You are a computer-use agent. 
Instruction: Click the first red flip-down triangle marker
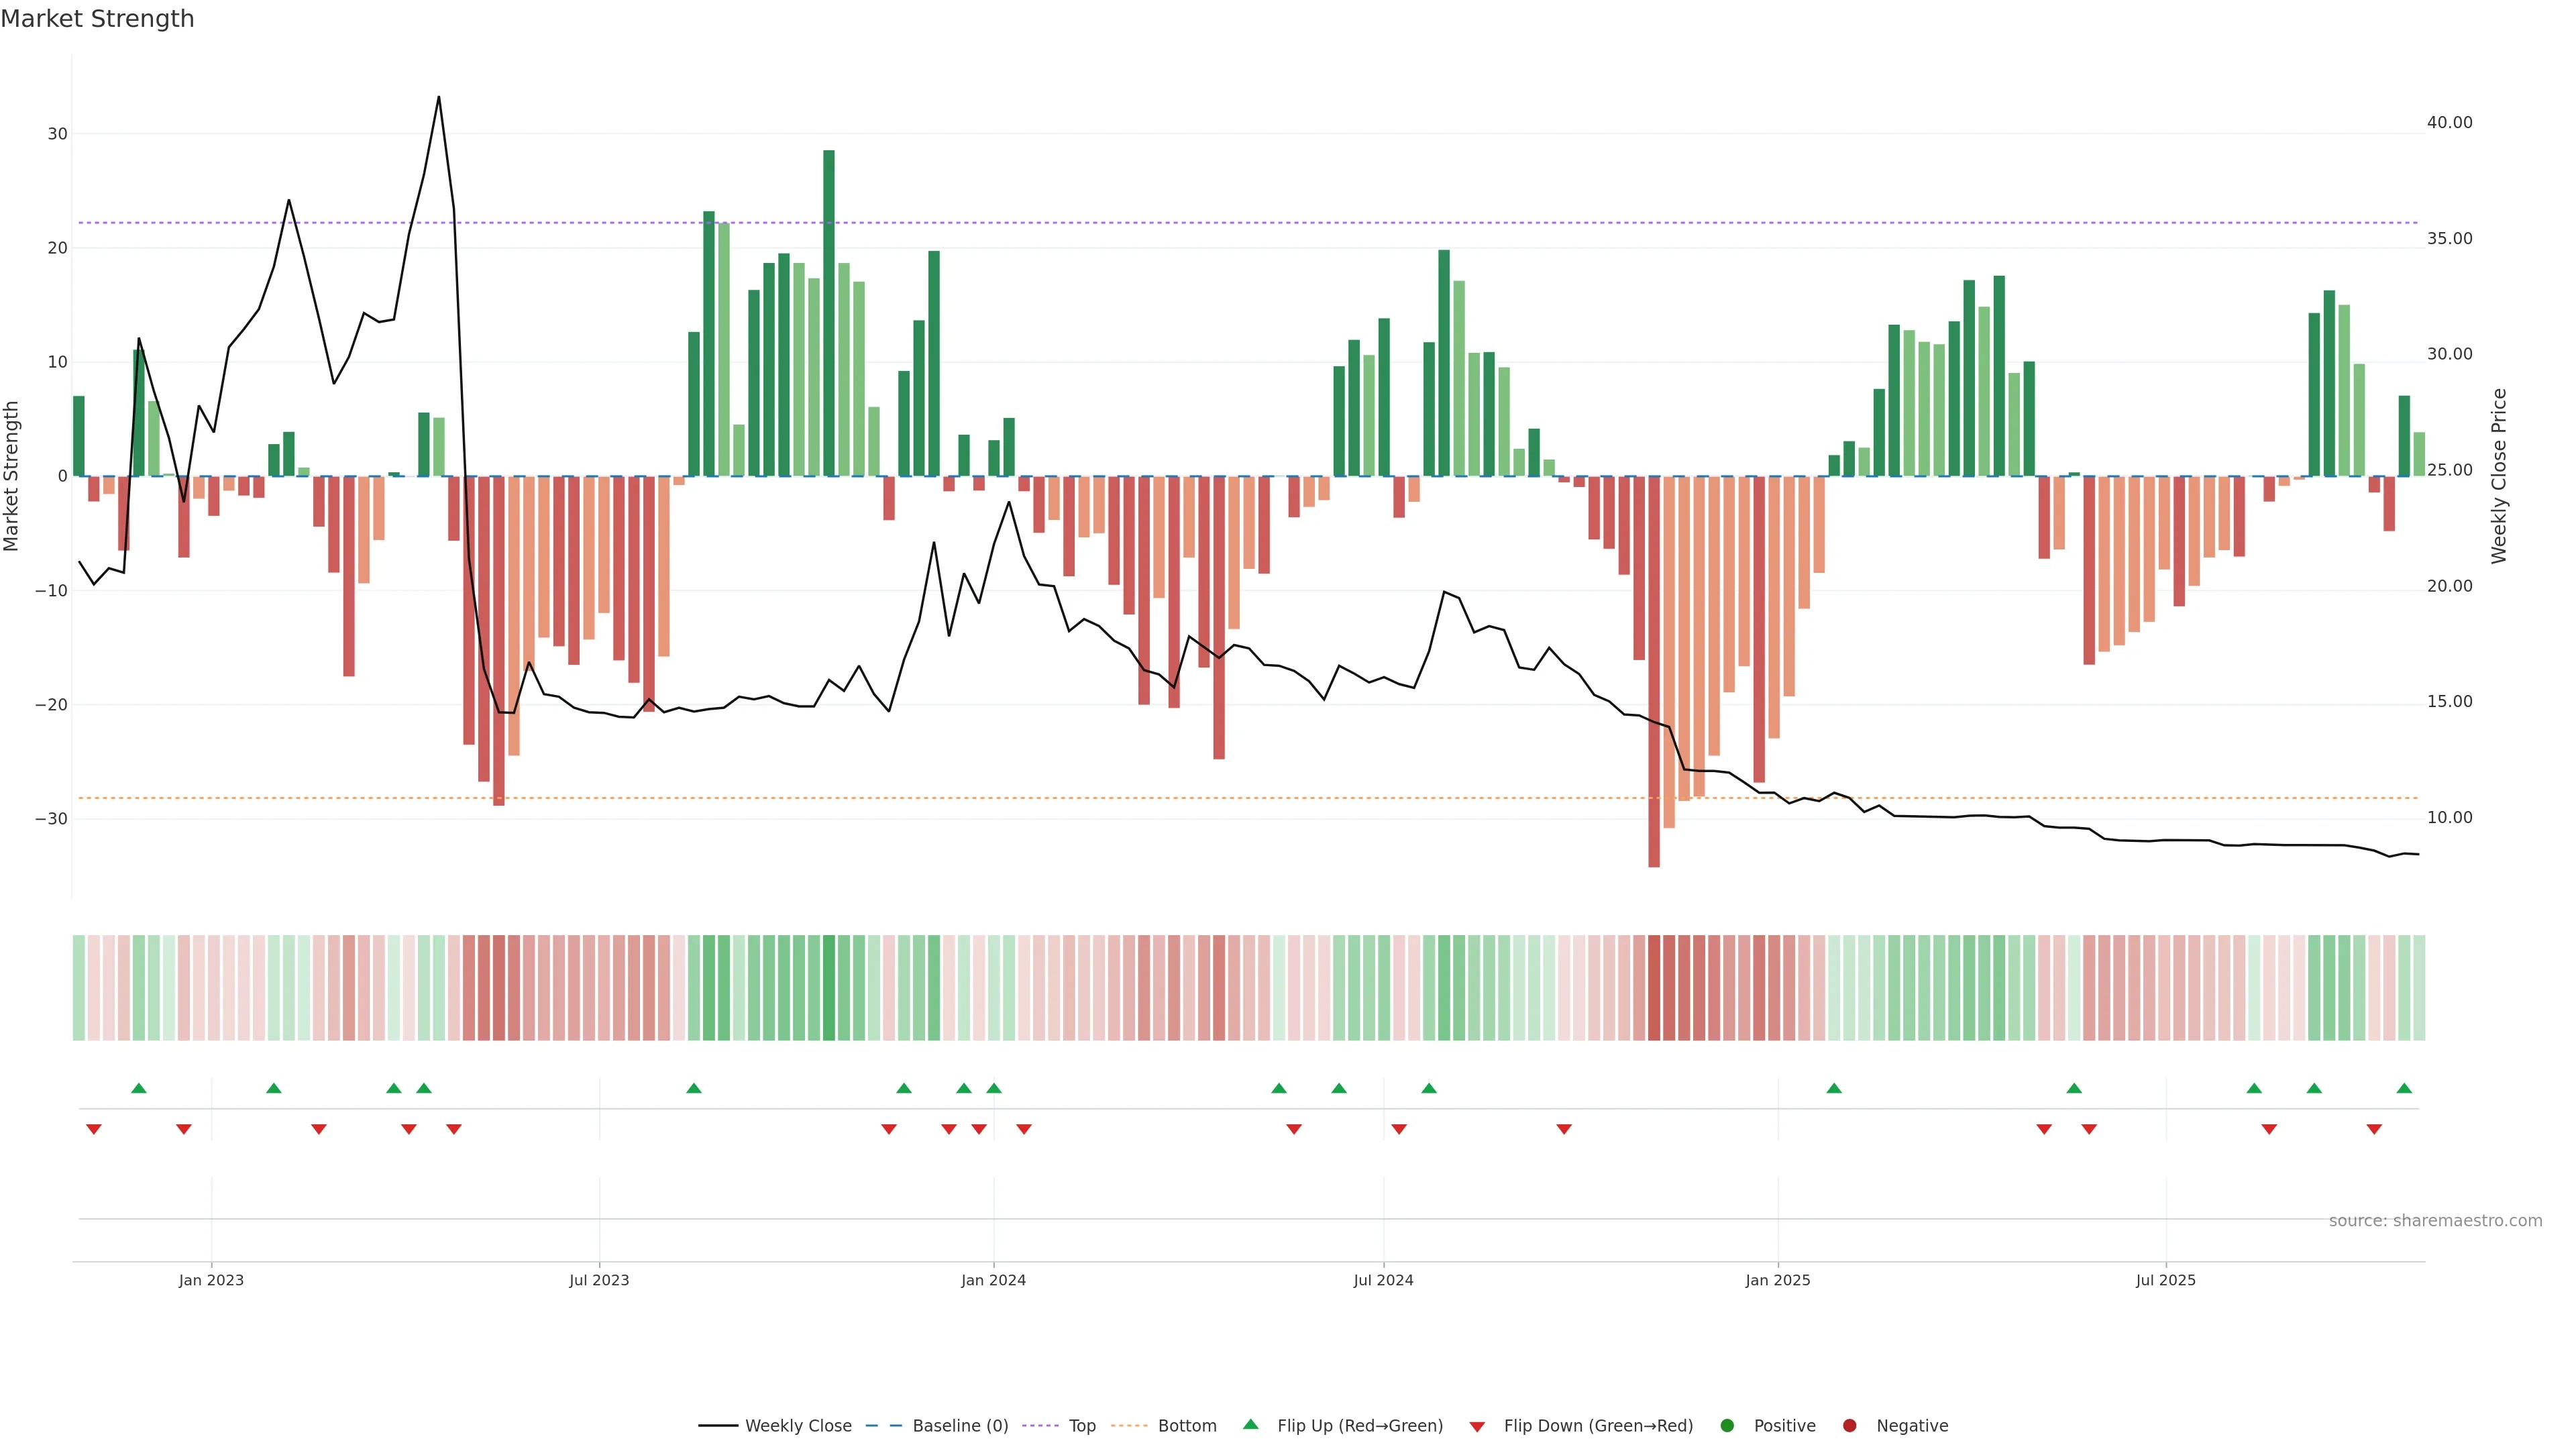[94, 1129]
